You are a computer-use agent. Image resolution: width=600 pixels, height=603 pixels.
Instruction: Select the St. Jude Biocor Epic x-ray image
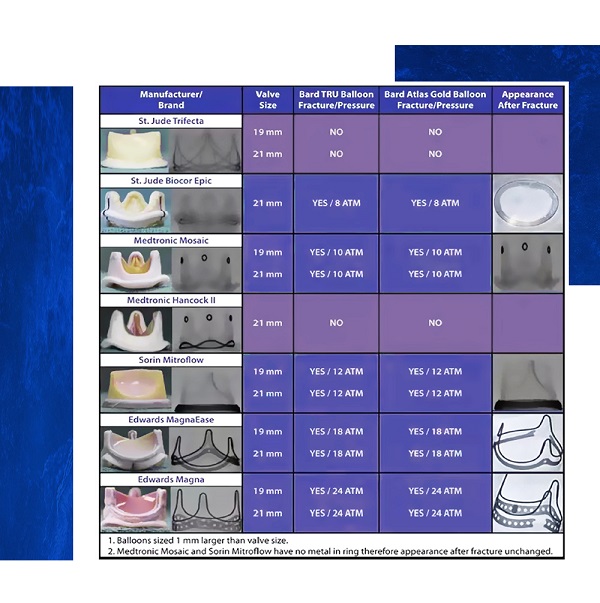(206, 210)
